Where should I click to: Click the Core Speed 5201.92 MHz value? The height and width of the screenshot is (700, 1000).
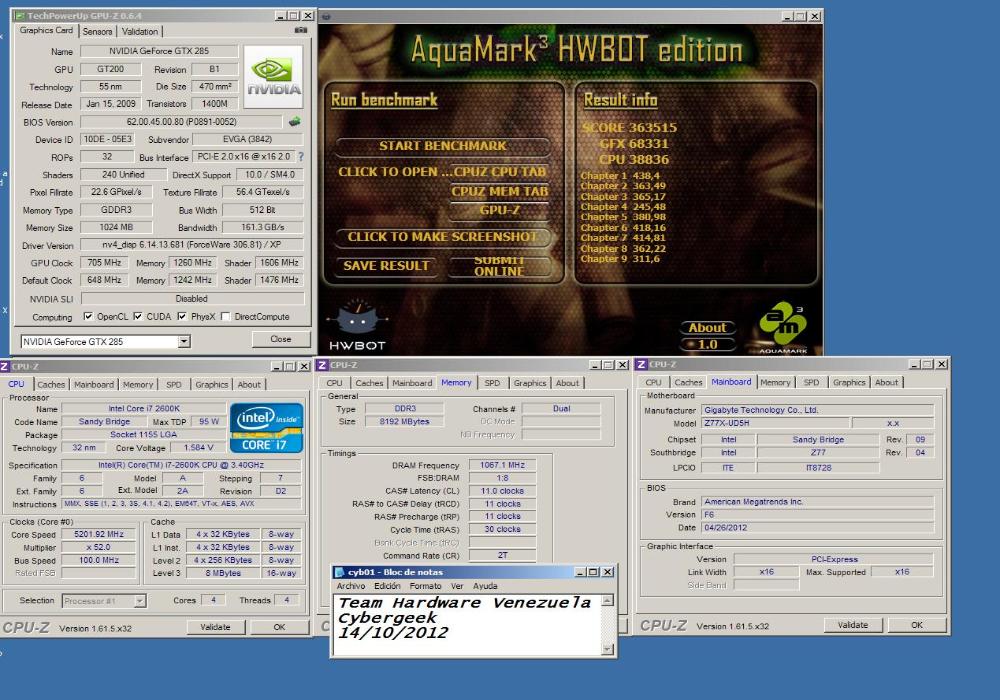(x=99, y=534)
